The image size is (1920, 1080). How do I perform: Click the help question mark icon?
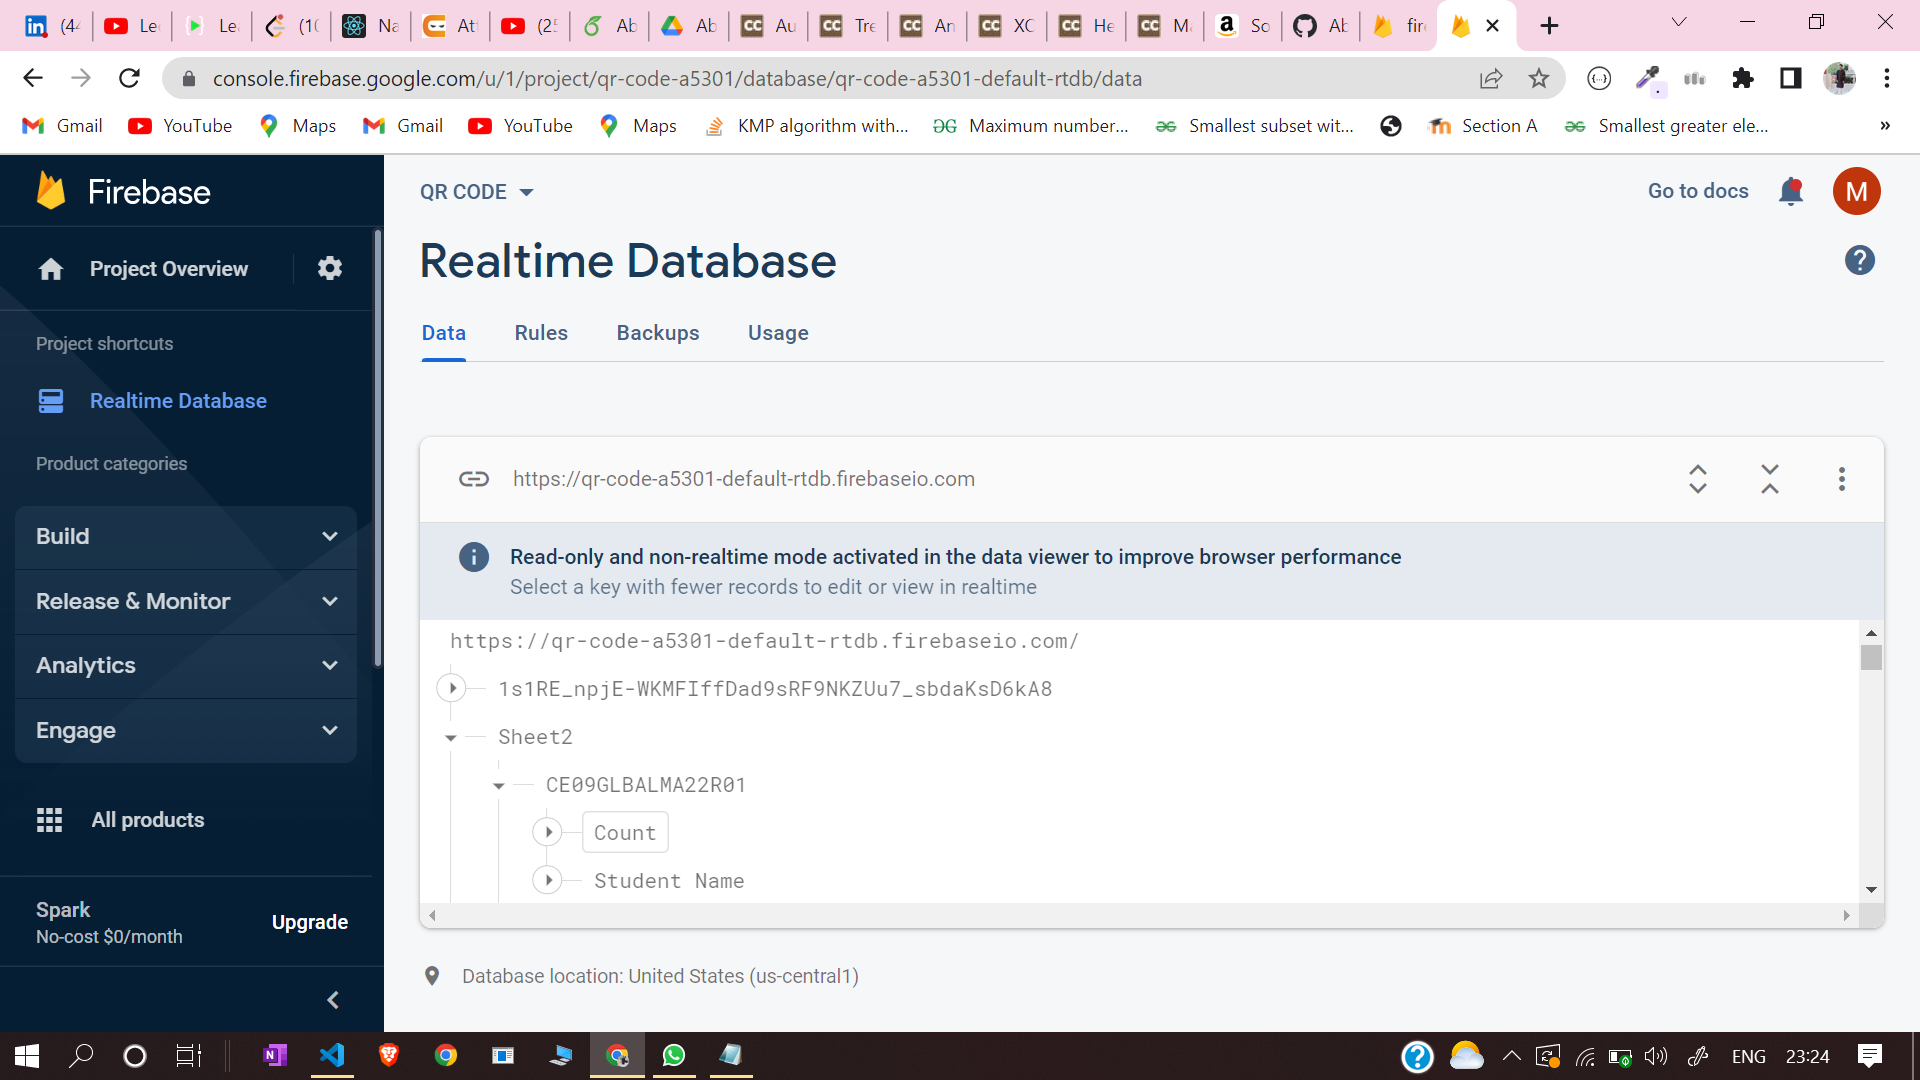1859,261
